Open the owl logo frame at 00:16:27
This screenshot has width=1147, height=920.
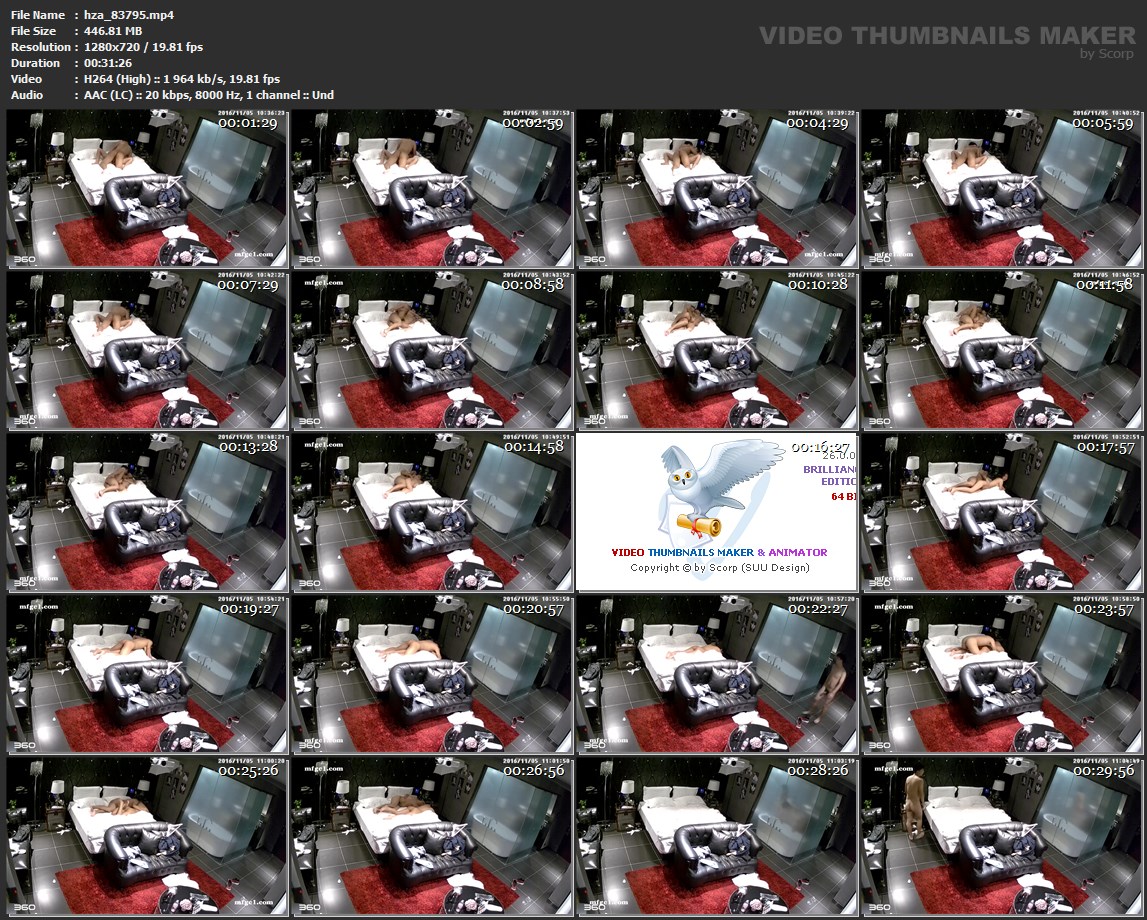pyautogui.click(x=716, y=513)
